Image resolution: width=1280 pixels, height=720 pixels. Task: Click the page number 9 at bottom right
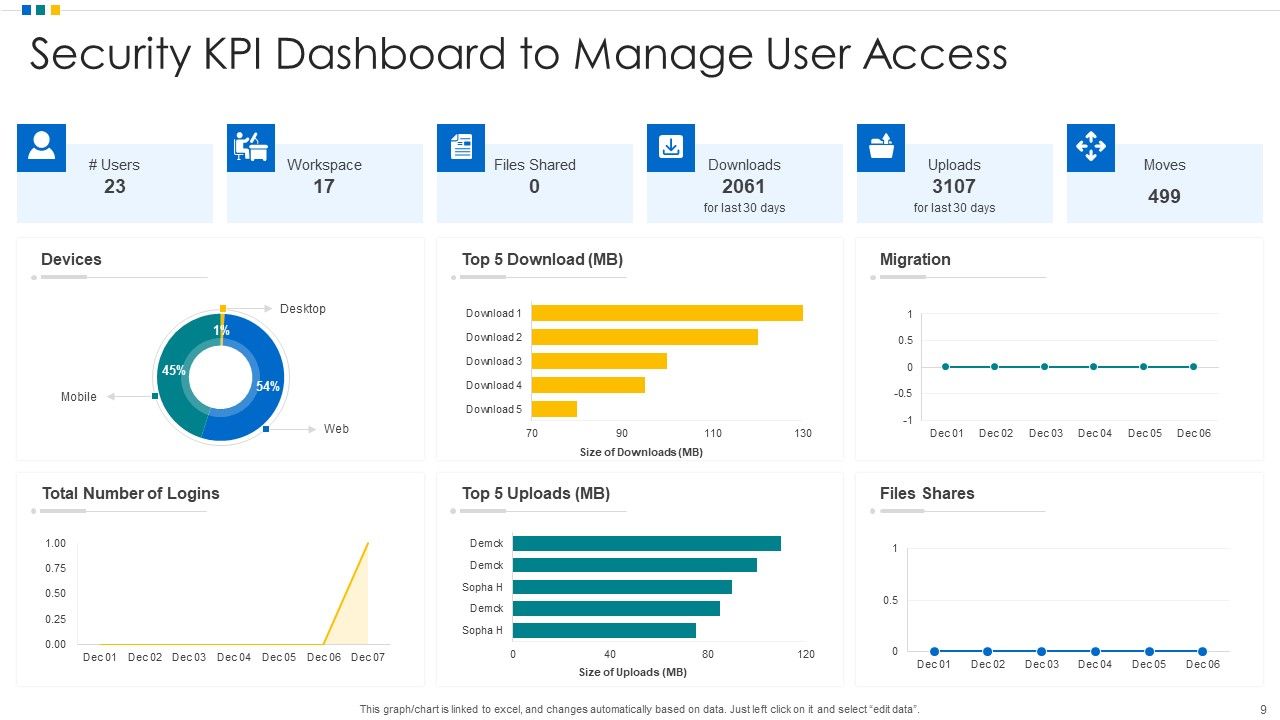[x=1264, y=709]
